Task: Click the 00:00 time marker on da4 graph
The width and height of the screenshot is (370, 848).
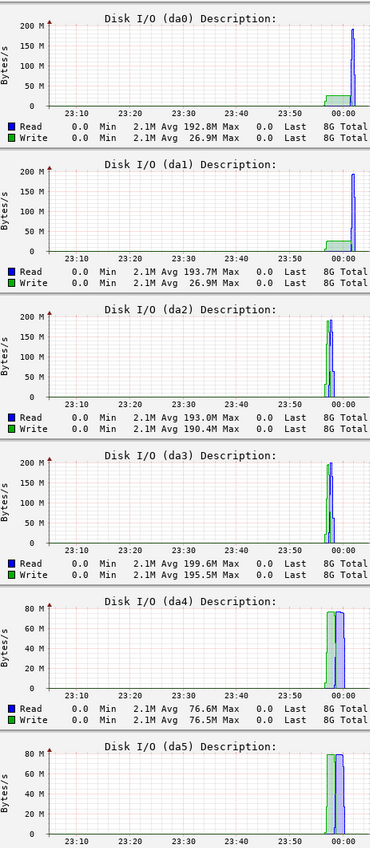Action: coord(343,696)
